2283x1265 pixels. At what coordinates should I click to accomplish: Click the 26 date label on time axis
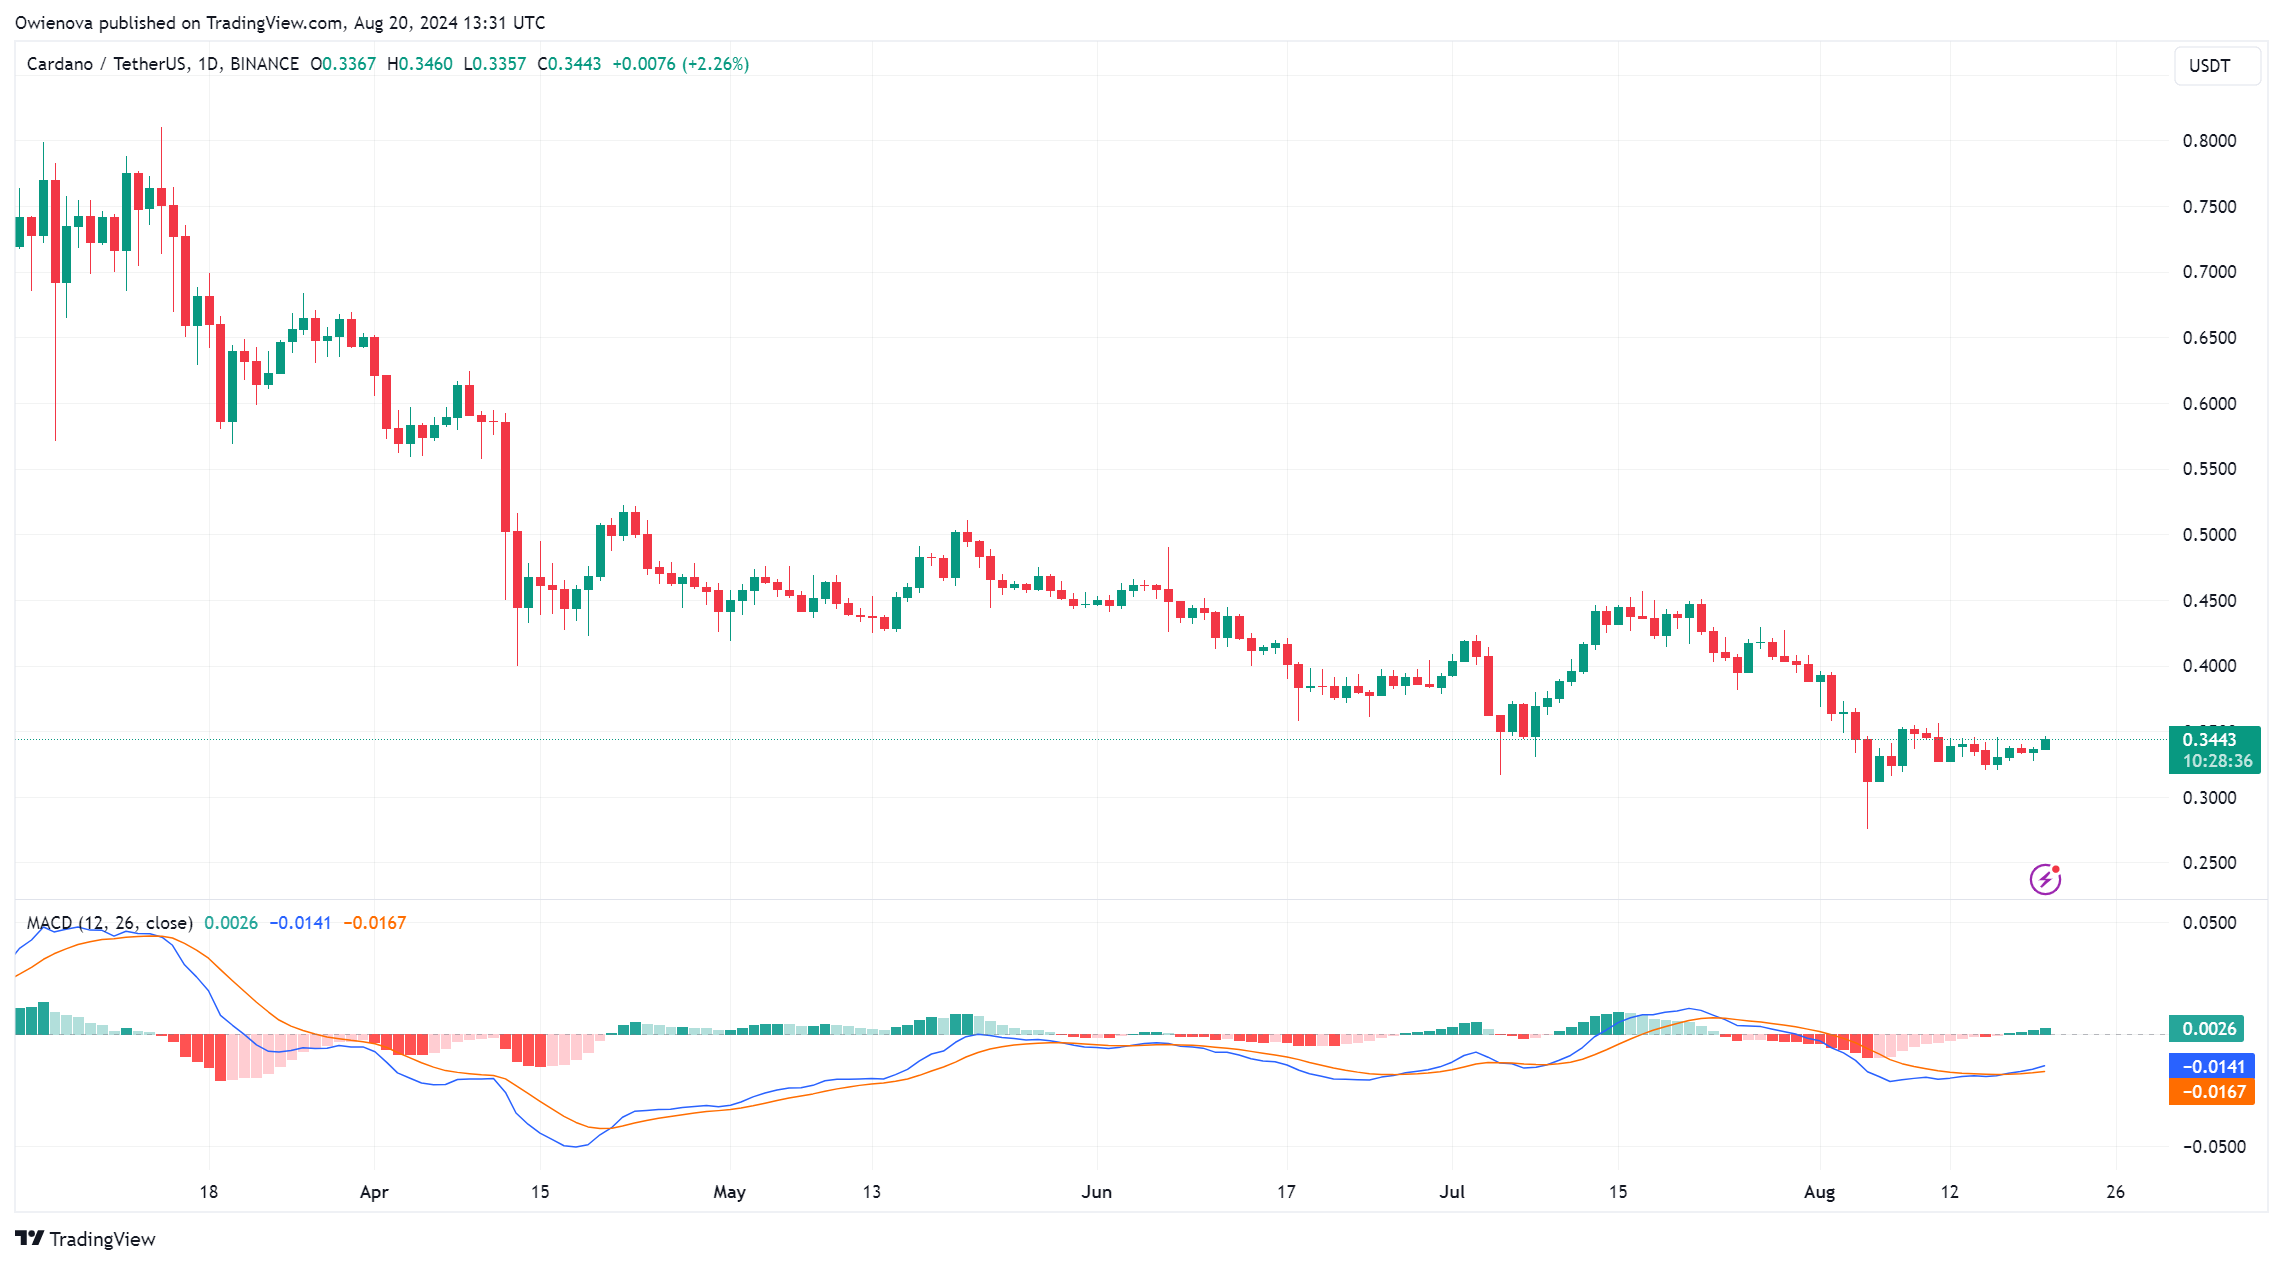[x=2115, y=1192]
